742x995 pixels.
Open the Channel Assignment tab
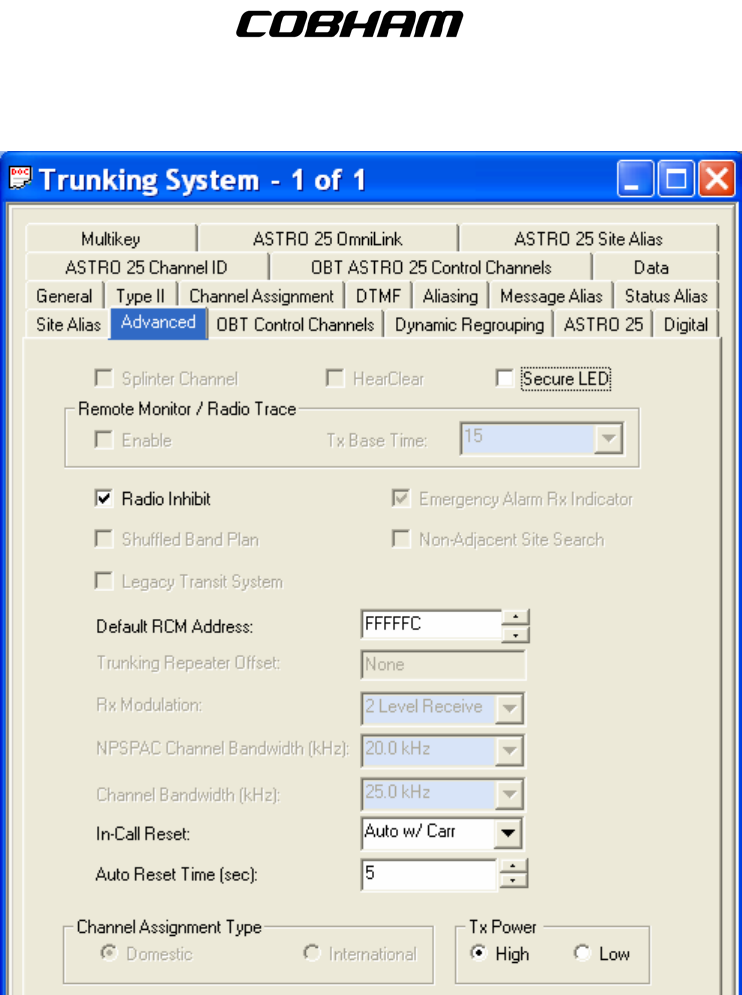tap(262, 296)
